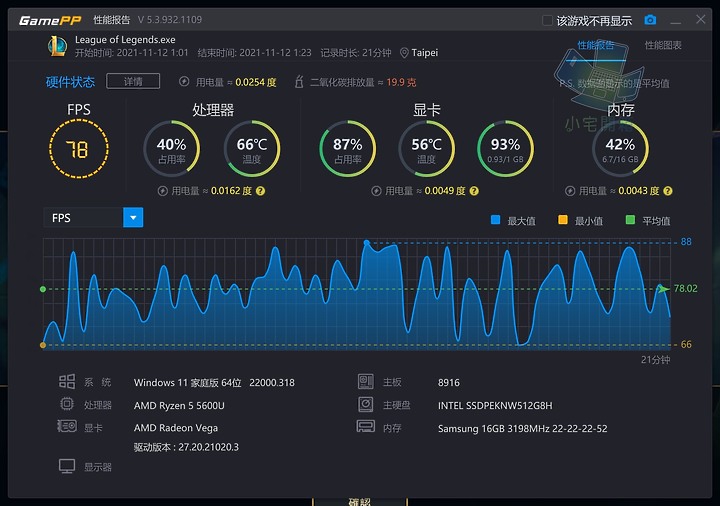The width and height of the screenshot is (720, 506).
Task: Switch to the 性能图表 tab
Action: [663, 45]
